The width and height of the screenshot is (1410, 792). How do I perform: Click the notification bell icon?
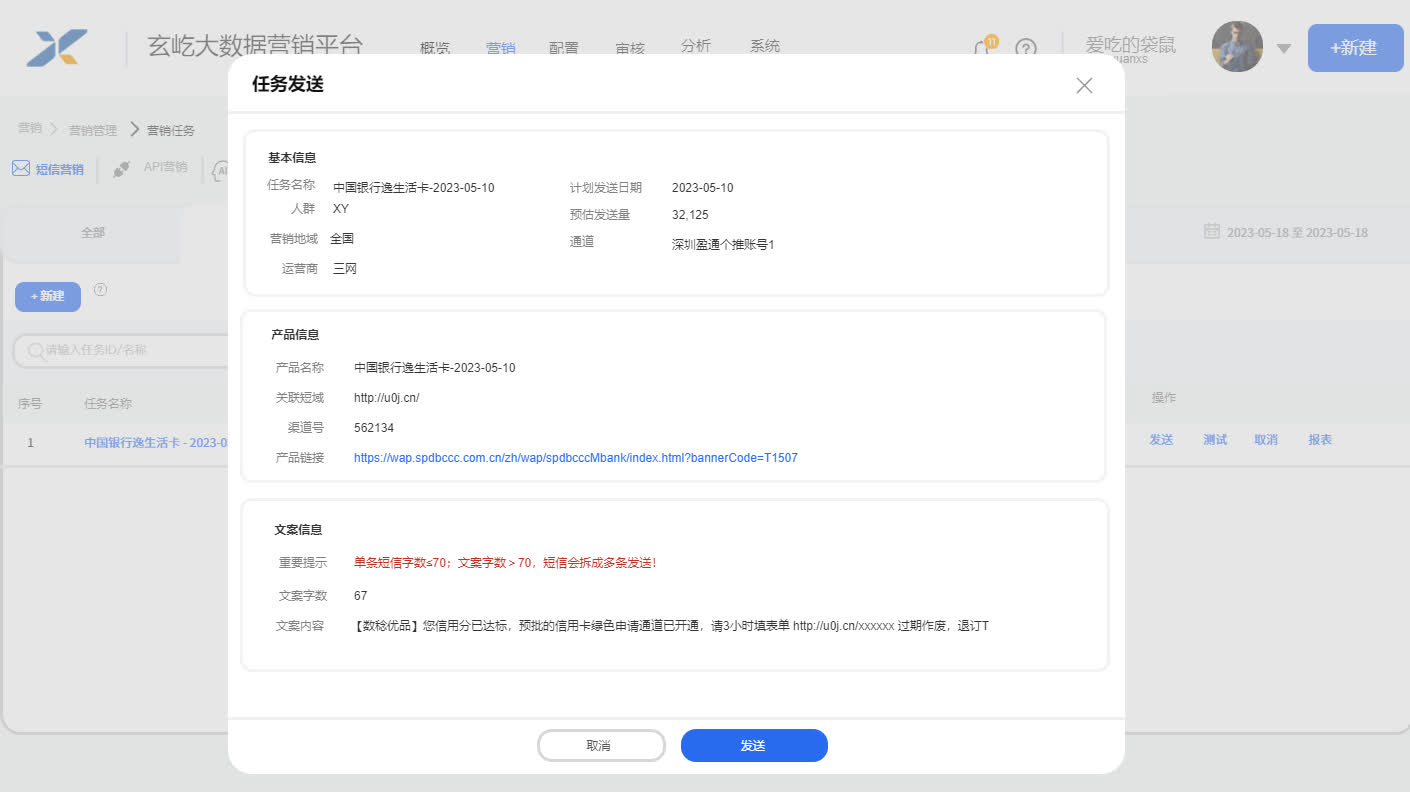(983, 48)
